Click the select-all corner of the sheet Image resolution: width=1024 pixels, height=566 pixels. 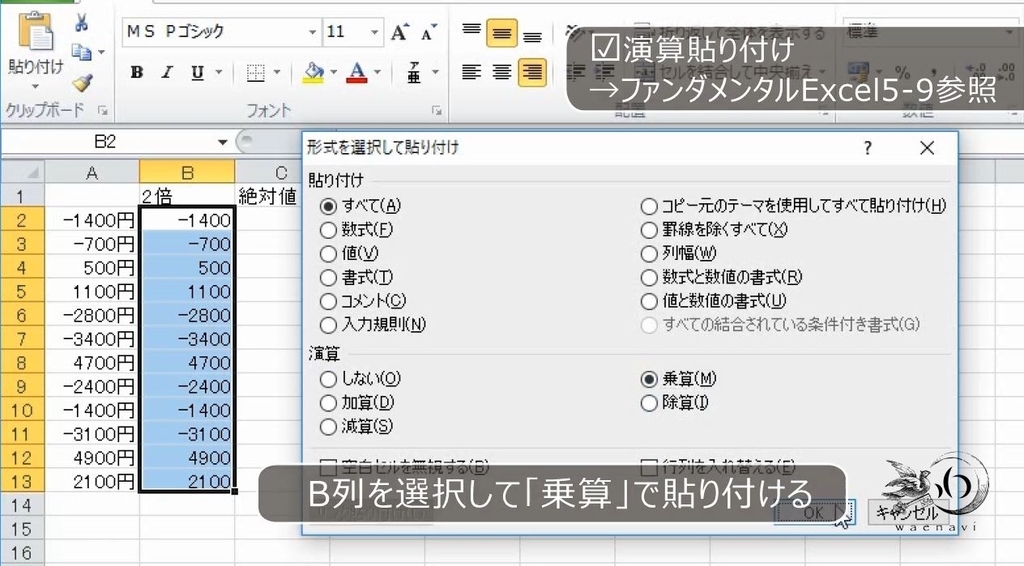click(23, 172)
